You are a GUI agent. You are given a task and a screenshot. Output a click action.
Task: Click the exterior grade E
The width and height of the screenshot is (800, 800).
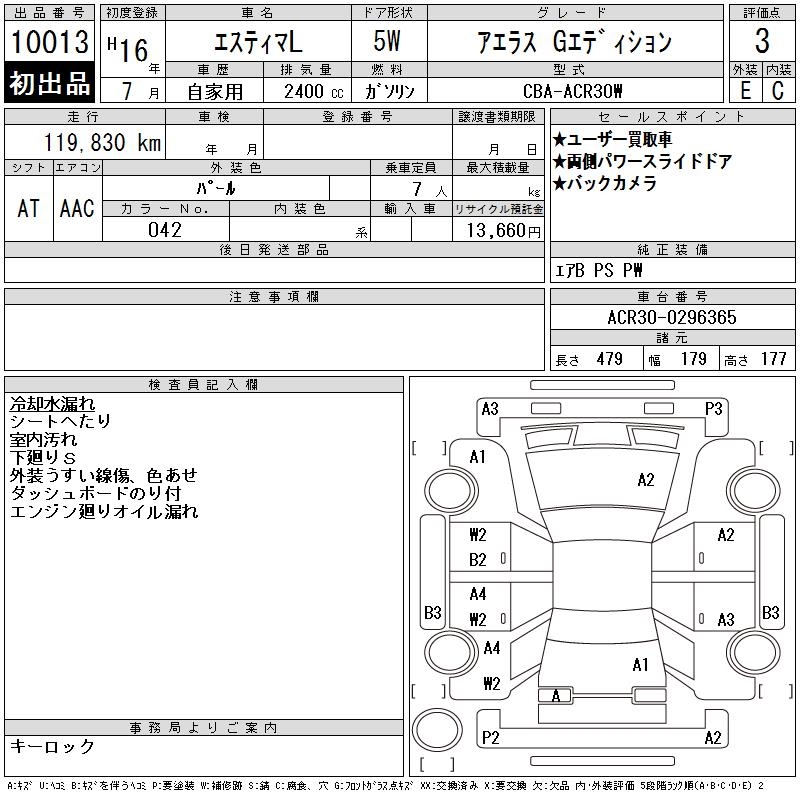point(745,91)
